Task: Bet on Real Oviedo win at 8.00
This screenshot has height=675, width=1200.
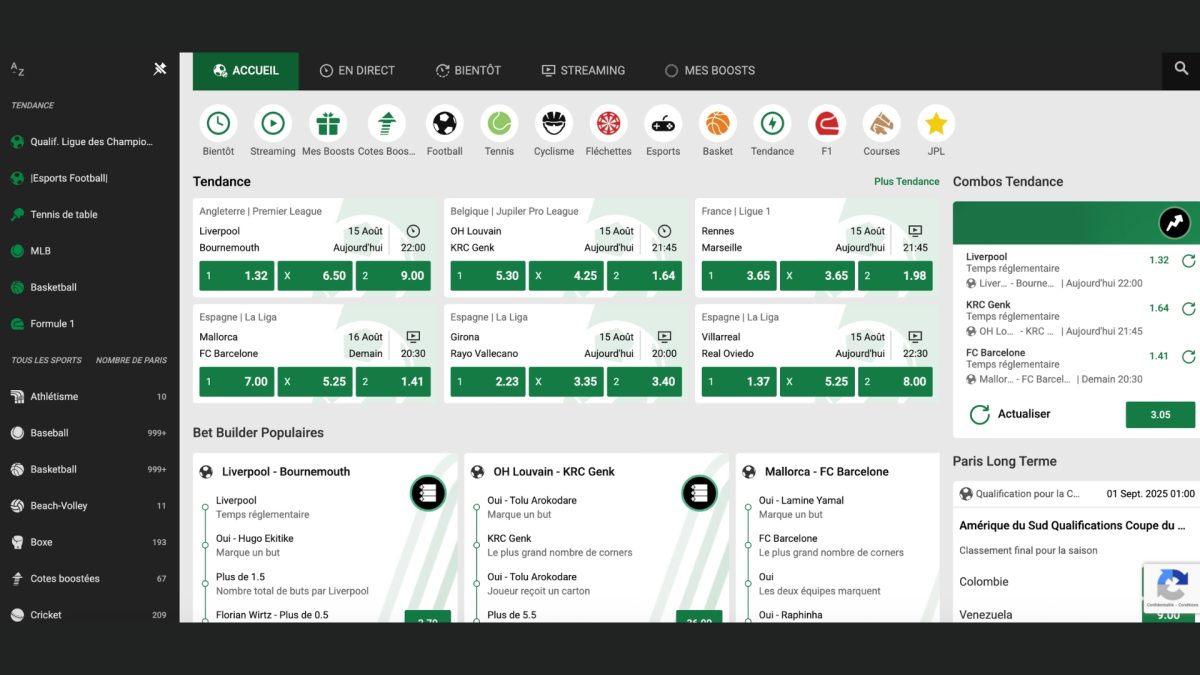Action: tap(895, 382)
